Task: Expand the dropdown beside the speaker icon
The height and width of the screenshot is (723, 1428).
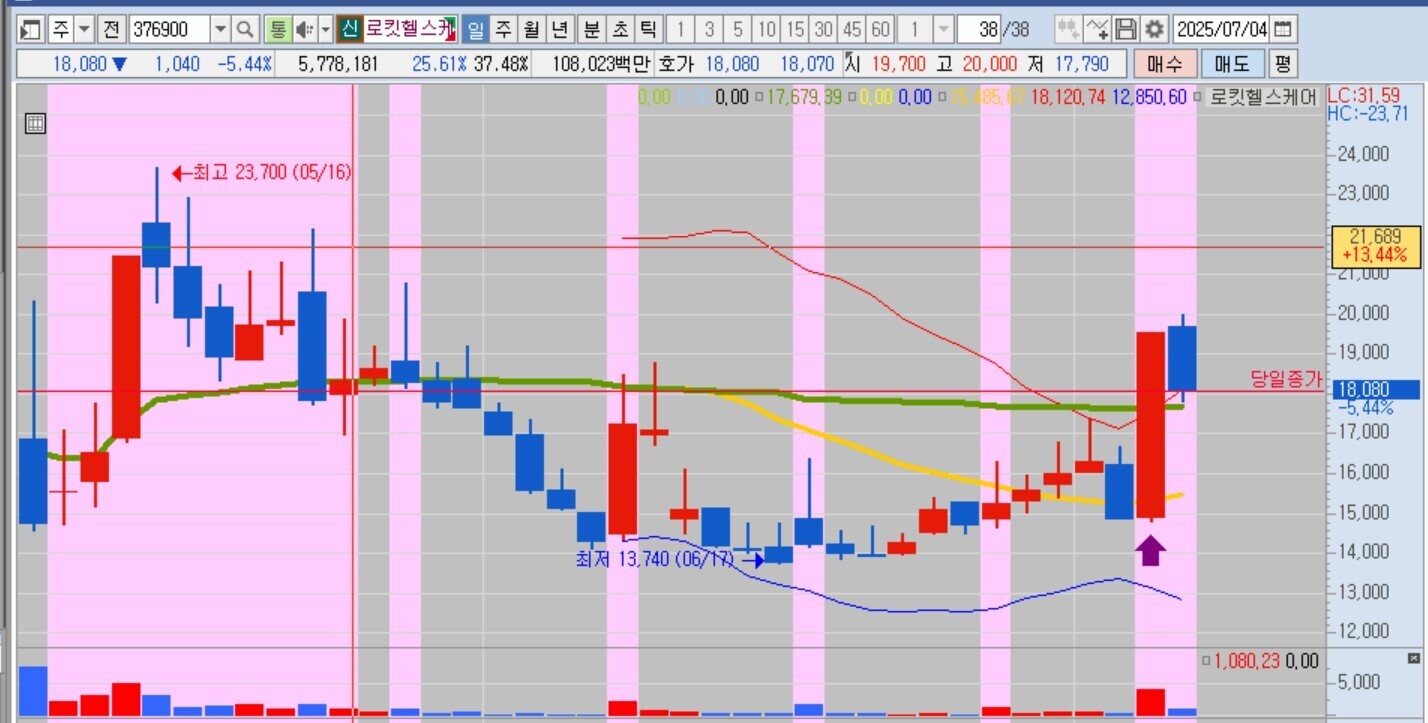Action: point(325,29)
